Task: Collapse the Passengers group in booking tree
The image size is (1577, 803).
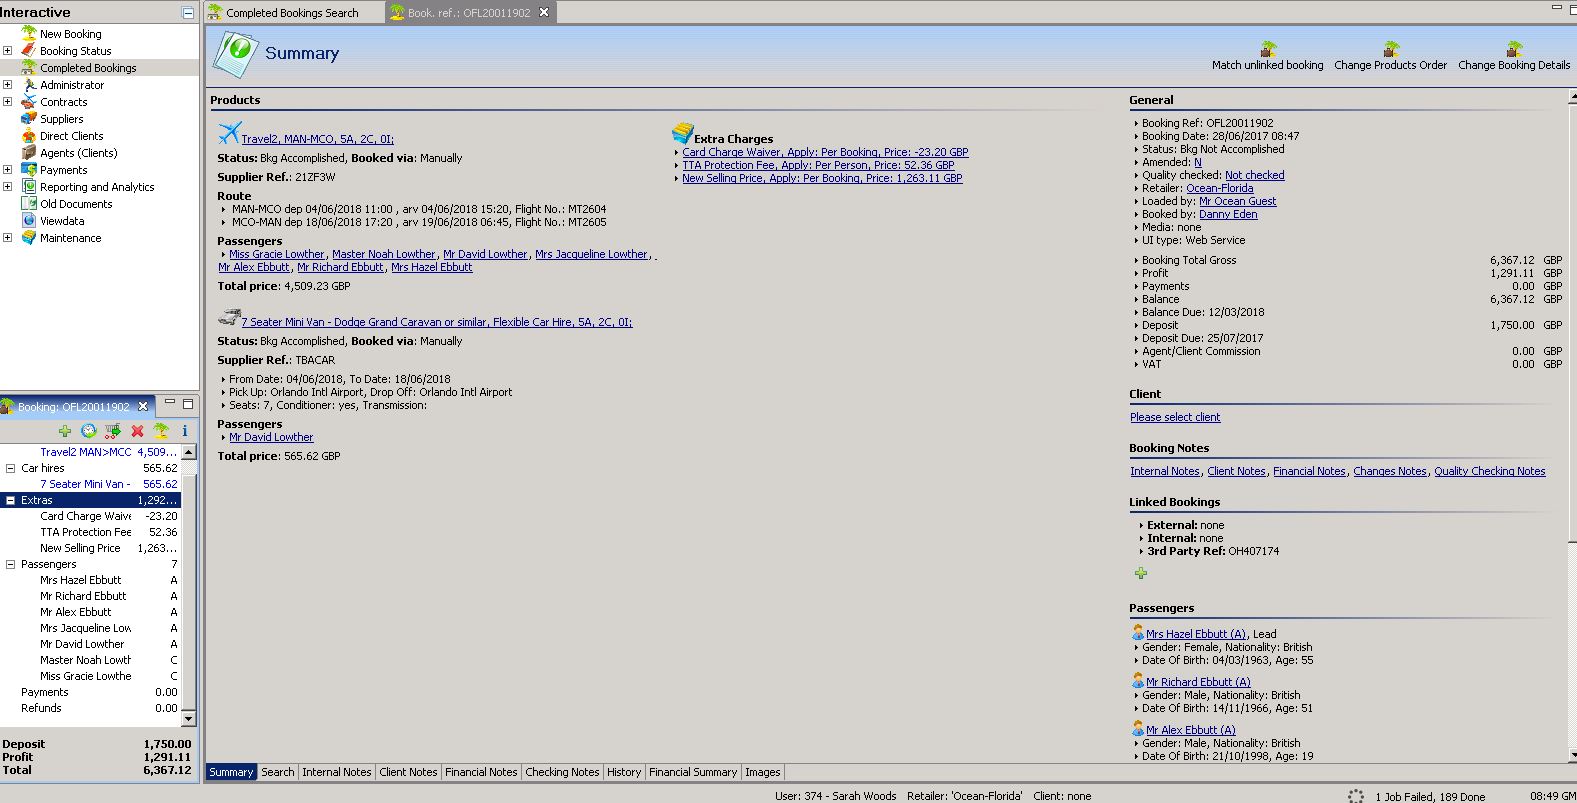Action: [11, 564]
